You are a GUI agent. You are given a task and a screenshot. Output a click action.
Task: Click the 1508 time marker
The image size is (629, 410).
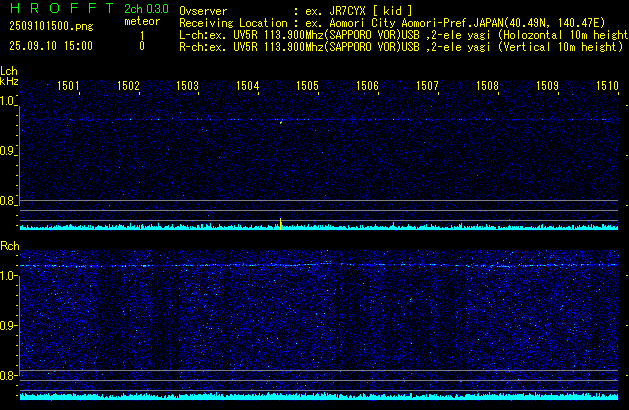487,86
